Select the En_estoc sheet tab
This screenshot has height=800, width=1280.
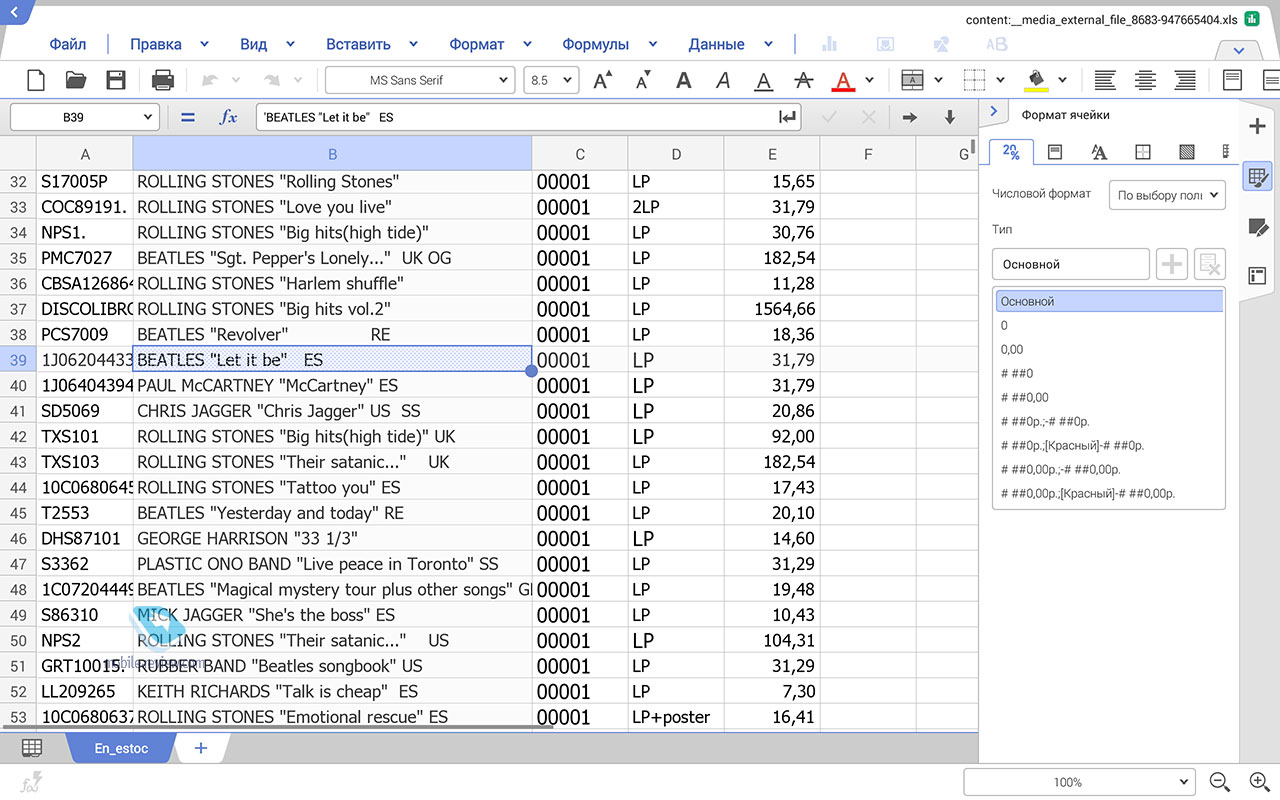click(121, 748)
